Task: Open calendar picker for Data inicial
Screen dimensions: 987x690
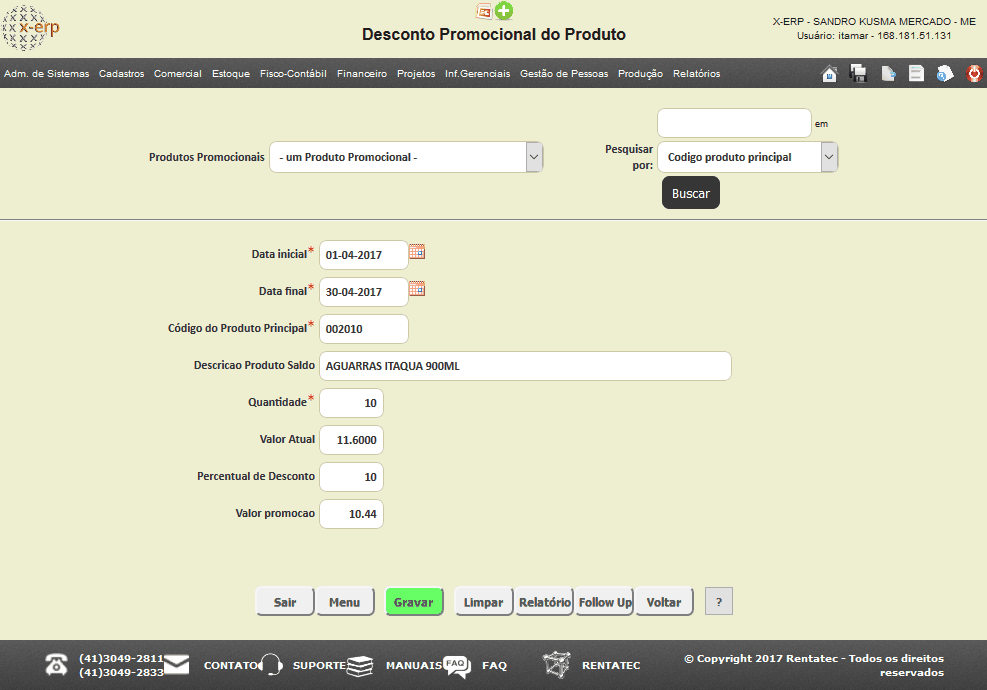Action: [x=417, y=252]
